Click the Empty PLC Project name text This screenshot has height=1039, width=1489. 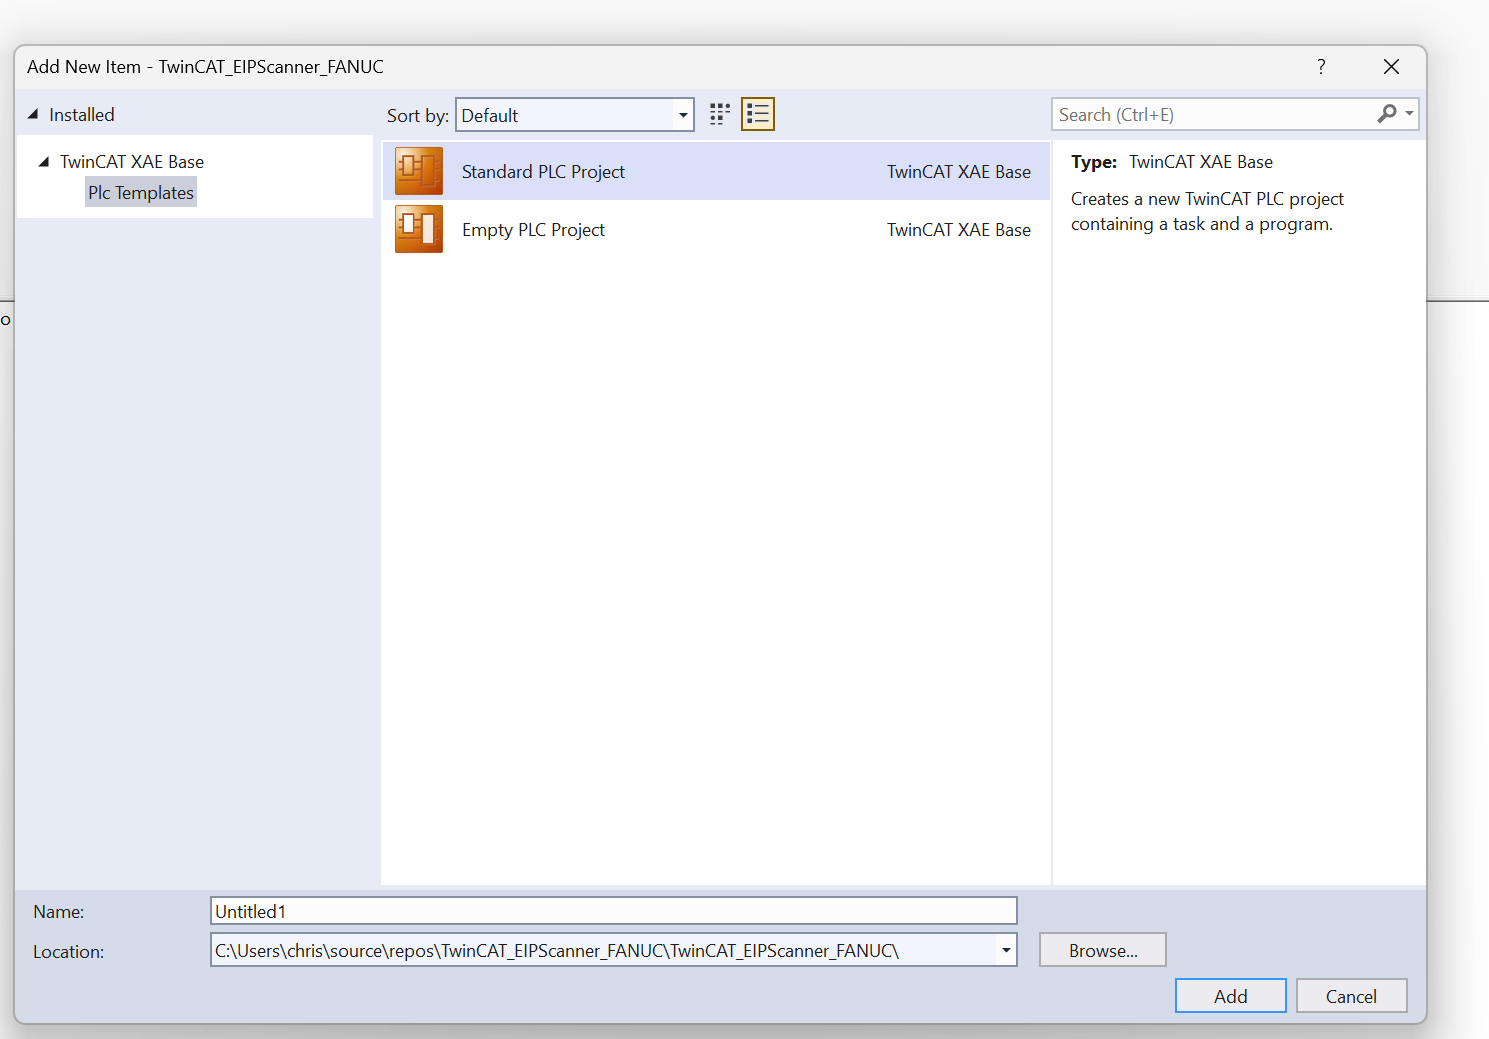533,229
